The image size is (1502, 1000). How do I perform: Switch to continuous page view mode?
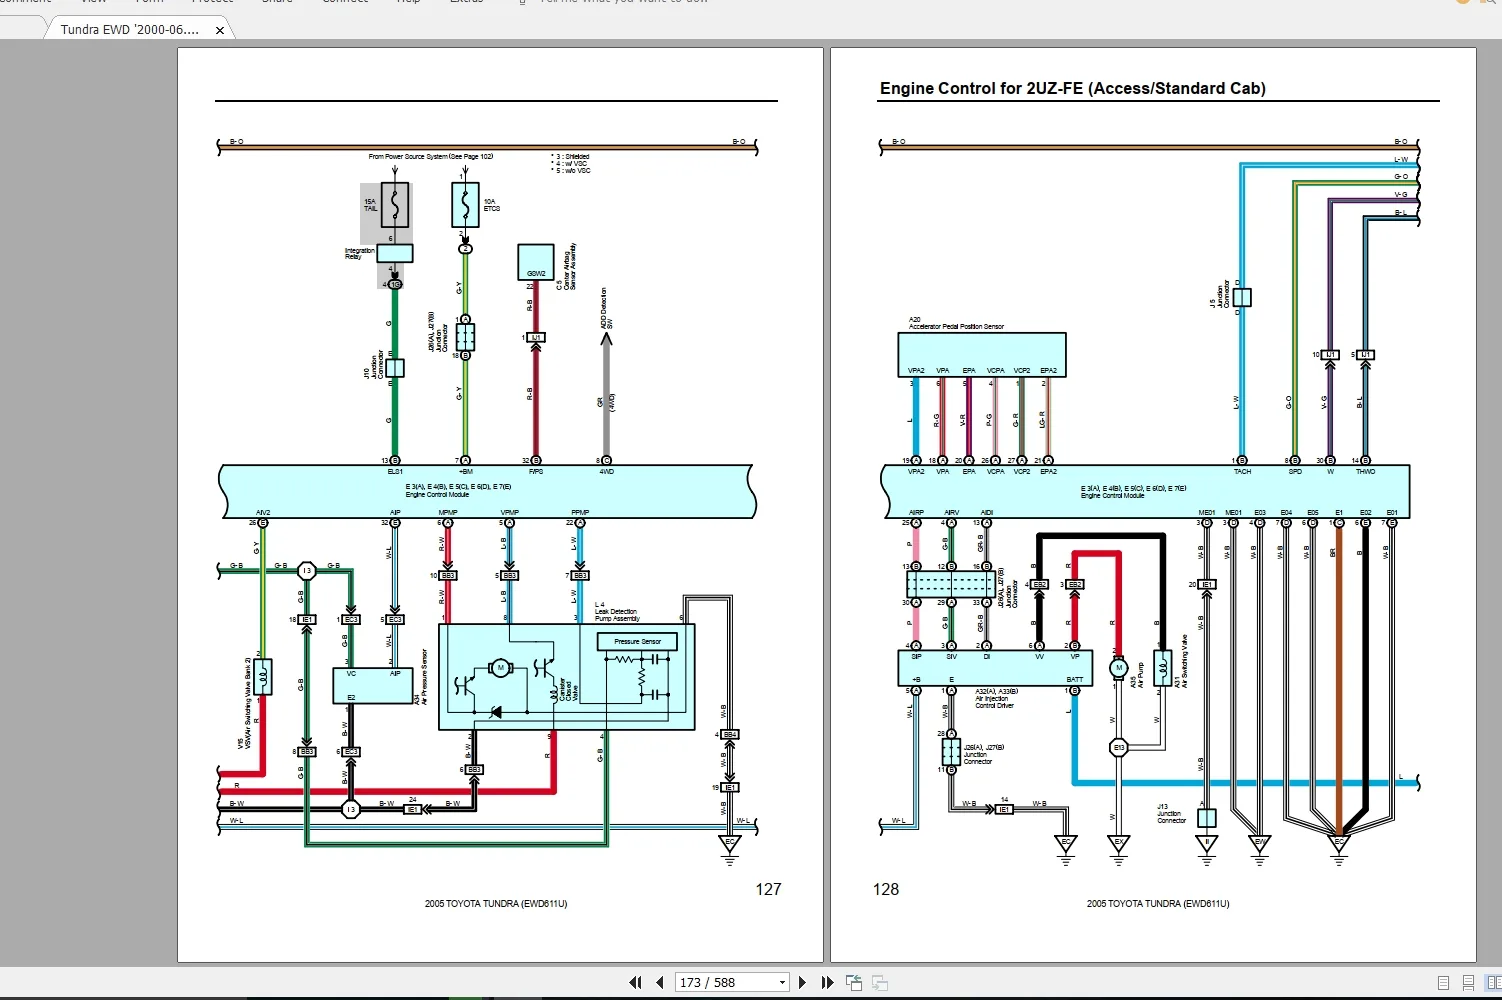1468,983
